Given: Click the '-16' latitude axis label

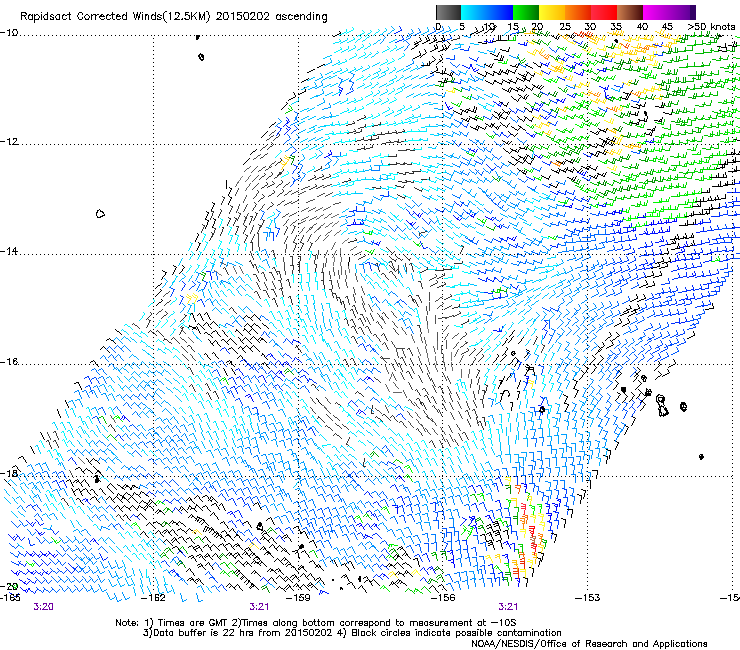Looking at the screenshot, I should 9,362.
